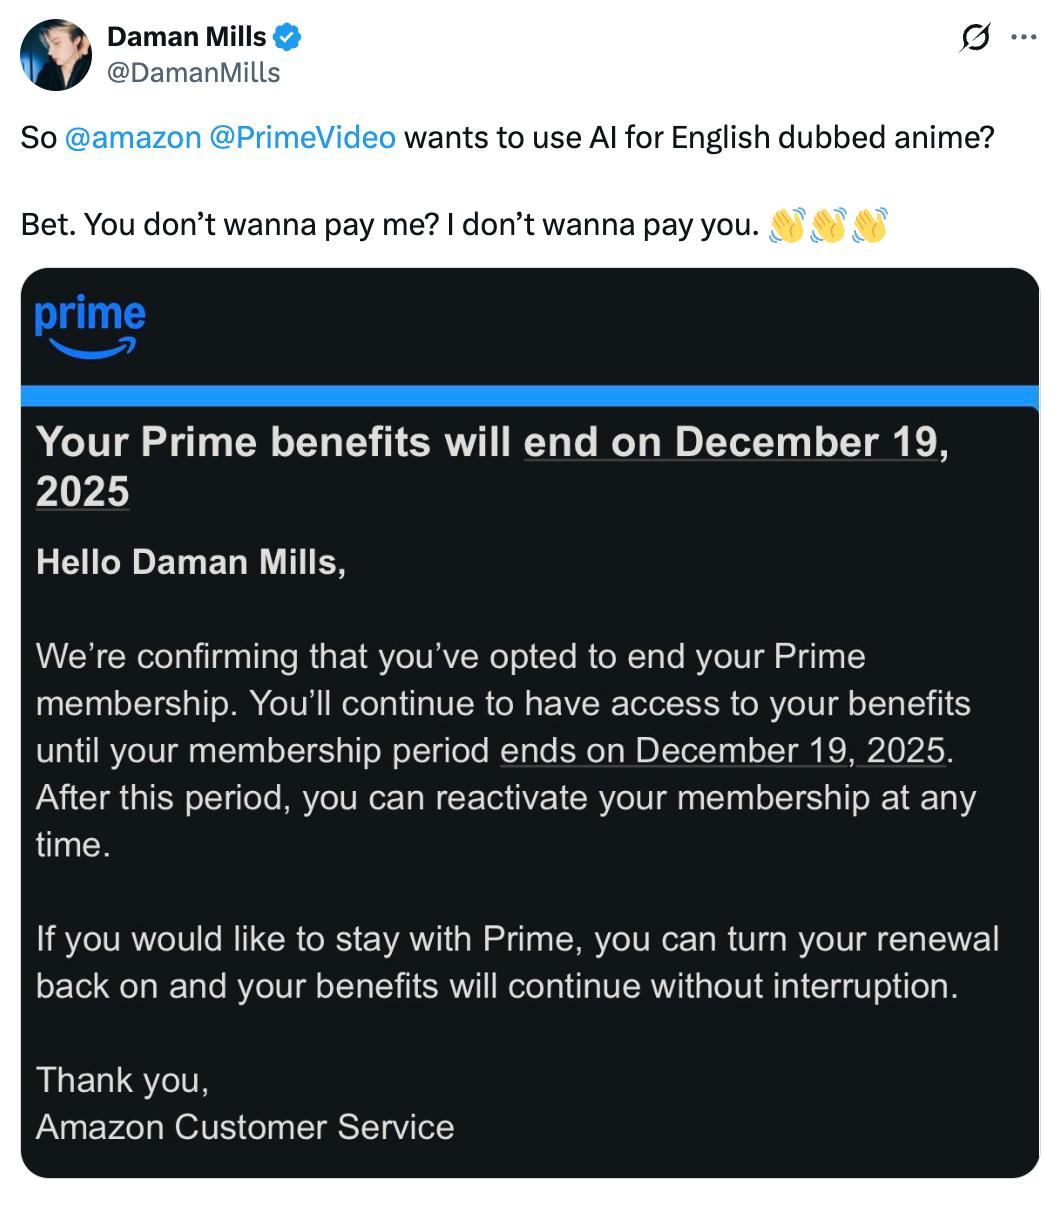Click the Grok slashed-circle icon
Image resolution: width=1064 pixels, height=1210 pixels.
(x=974, y=38)
